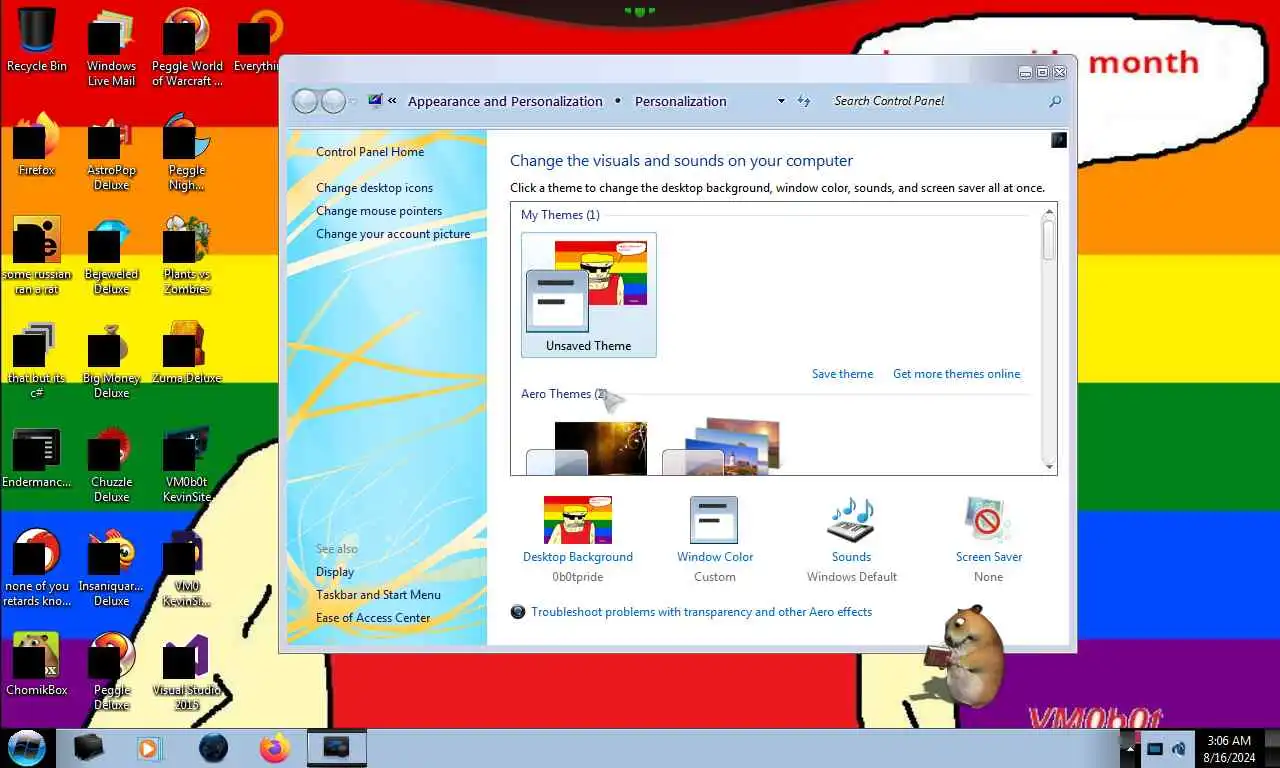Open Windows Media Player from taskbar
Screen dimensions: 1280x768
coord(149,748)
